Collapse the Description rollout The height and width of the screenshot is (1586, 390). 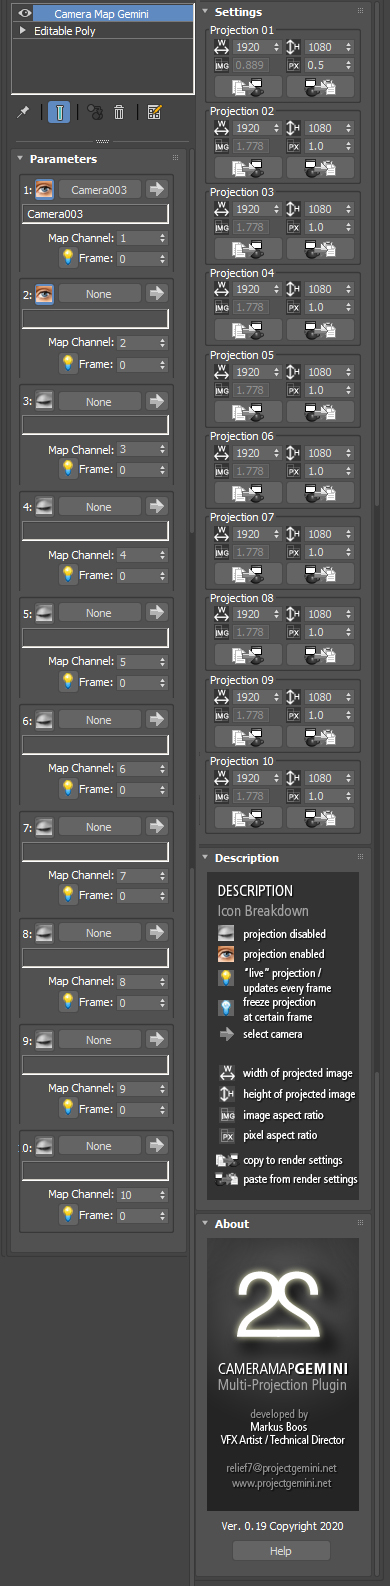[x=205, y=857]
